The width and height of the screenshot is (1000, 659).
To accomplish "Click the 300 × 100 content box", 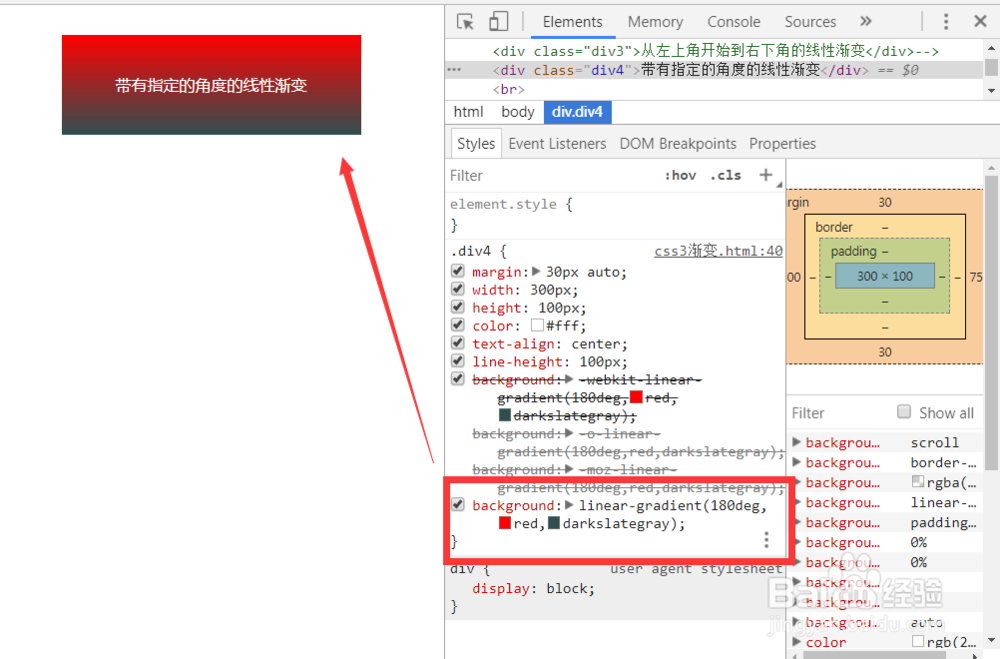I will click(885, 276).
